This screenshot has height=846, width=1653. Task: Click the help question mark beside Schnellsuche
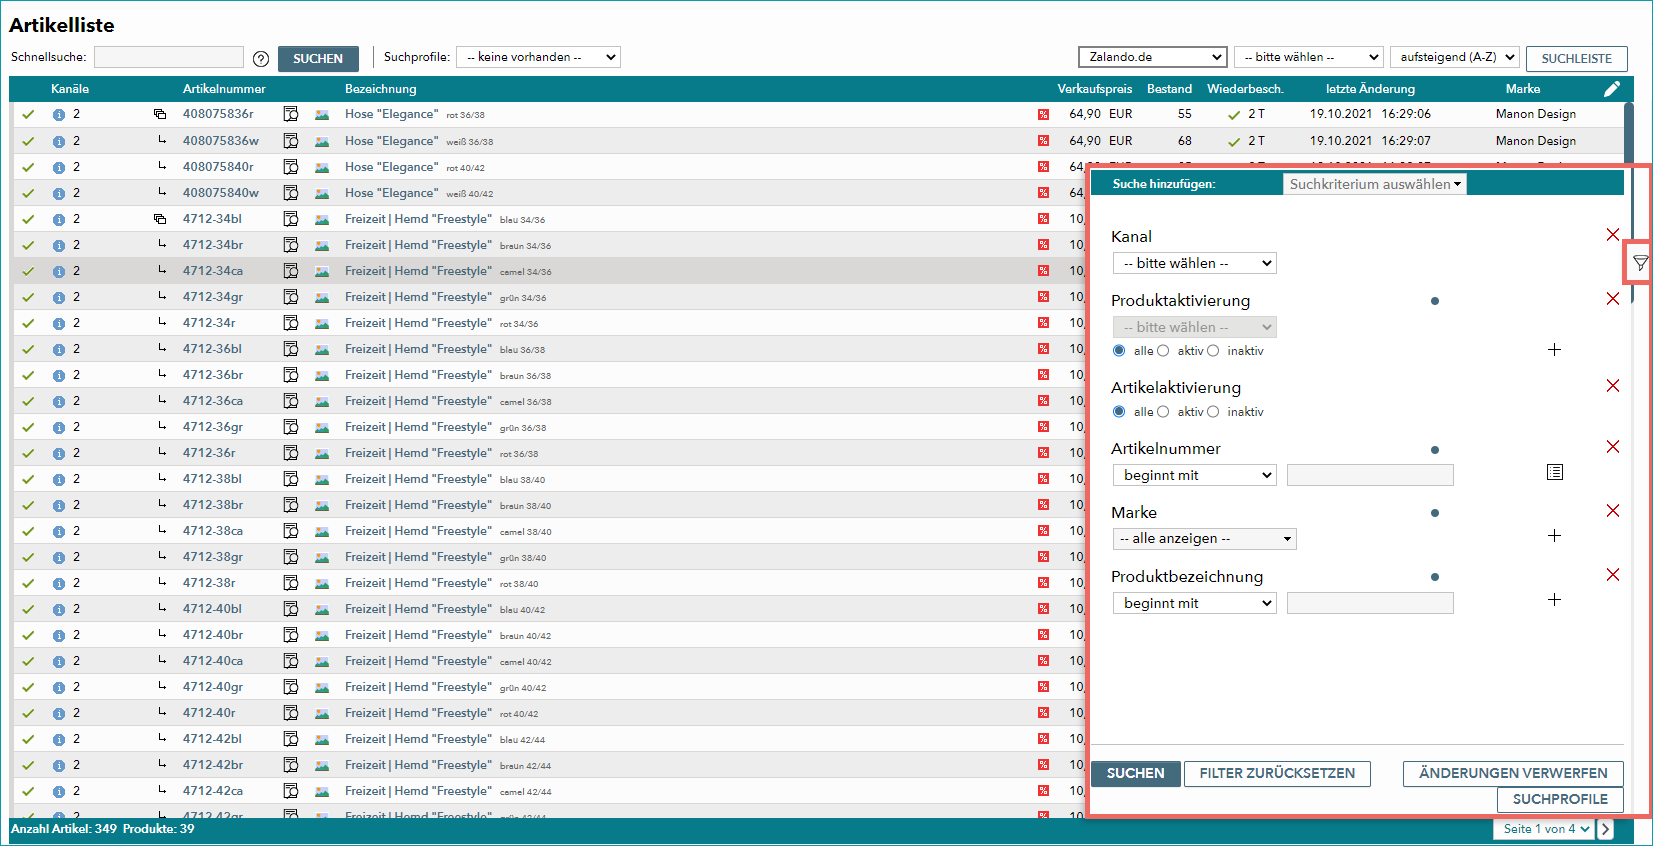pos(261,59)
